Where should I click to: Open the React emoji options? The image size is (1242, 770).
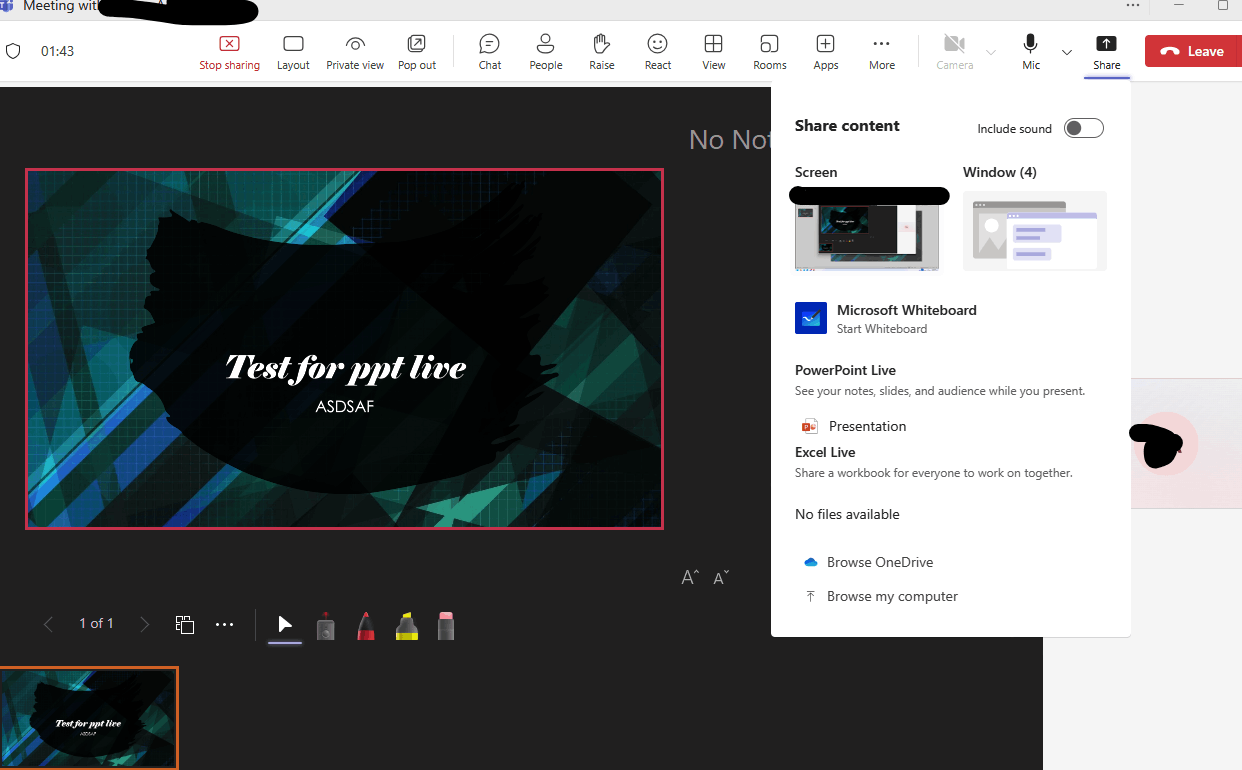tap(657, 51)
